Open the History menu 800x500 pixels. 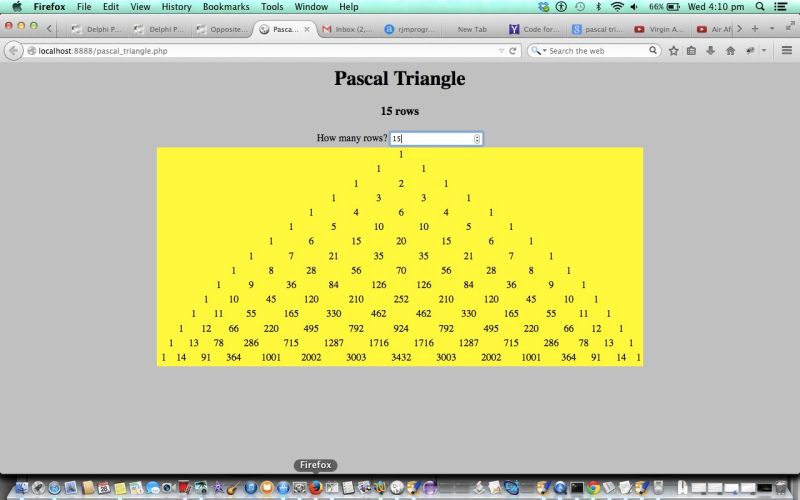click(176, 7)
